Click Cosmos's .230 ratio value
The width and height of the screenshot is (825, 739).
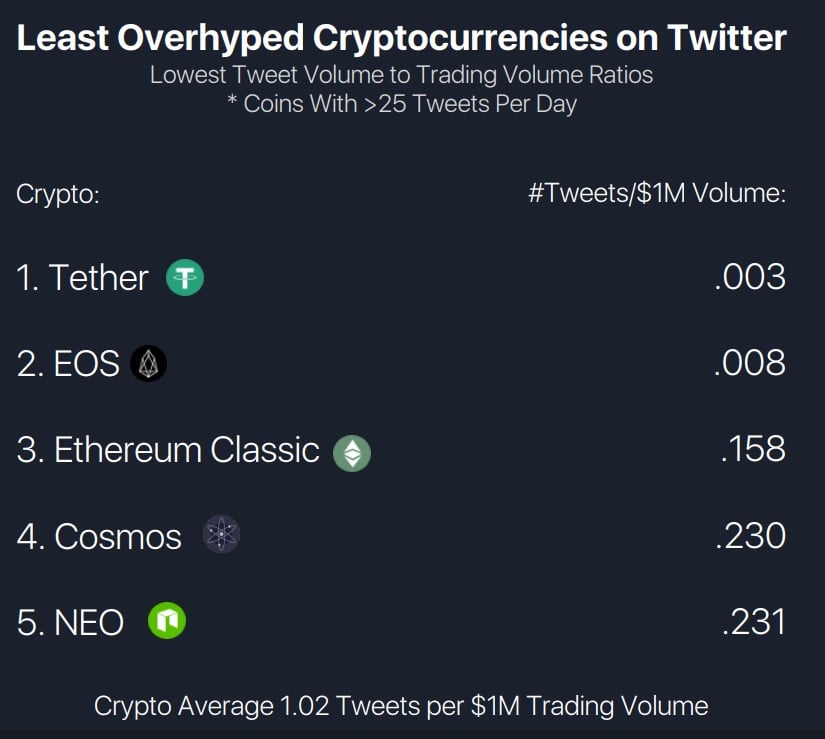(x=750, y=536)
